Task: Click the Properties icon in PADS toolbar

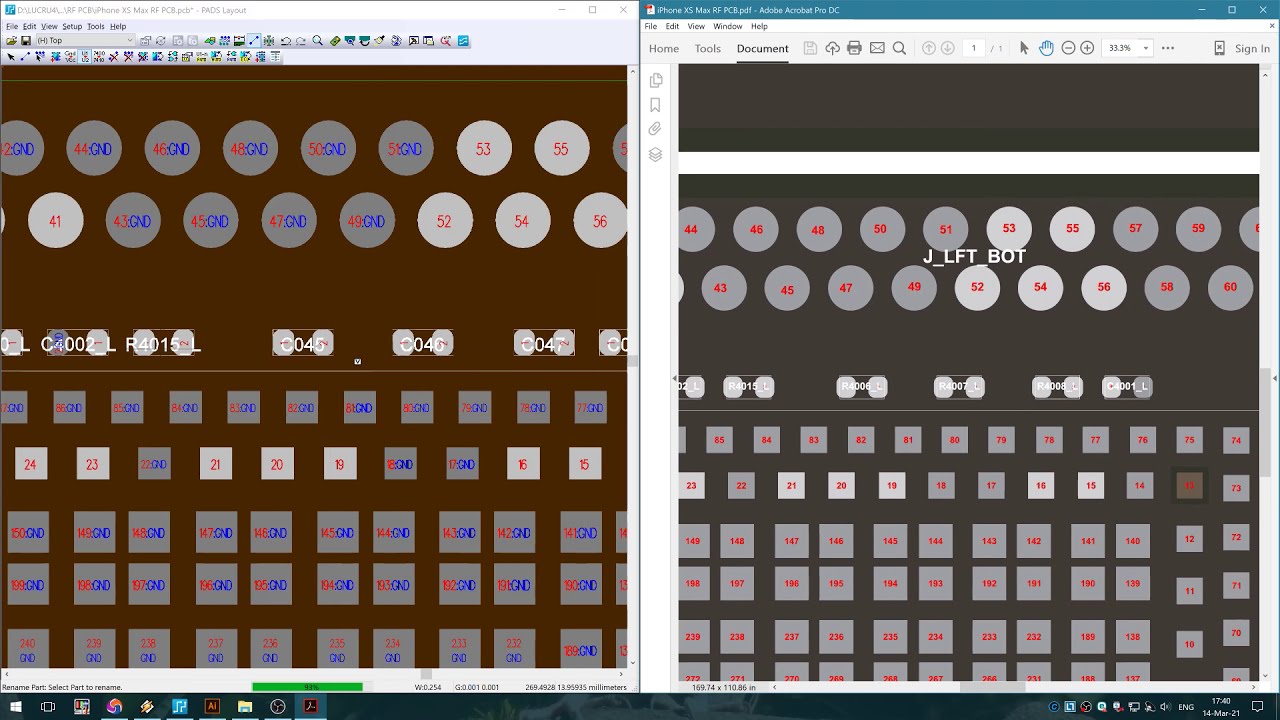Action: click(145, 41)
